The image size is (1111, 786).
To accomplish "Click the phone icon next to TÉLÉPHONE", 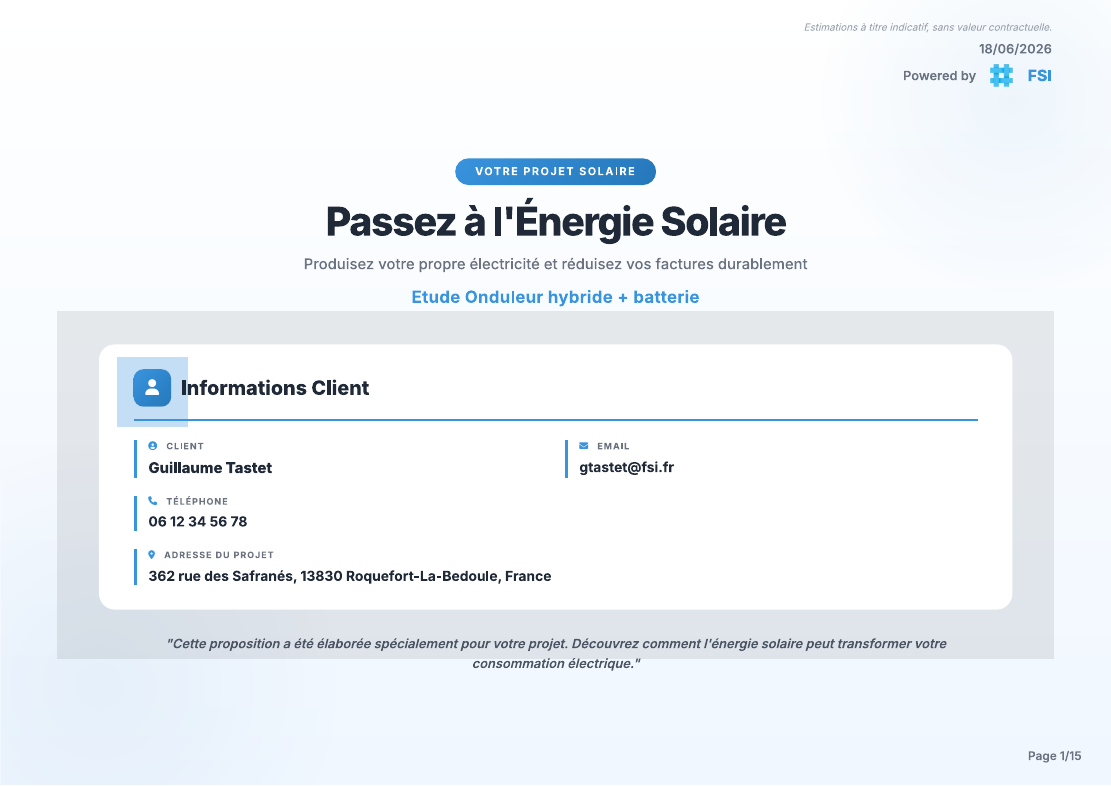I will pyautogui.click(x=152, y=500).
